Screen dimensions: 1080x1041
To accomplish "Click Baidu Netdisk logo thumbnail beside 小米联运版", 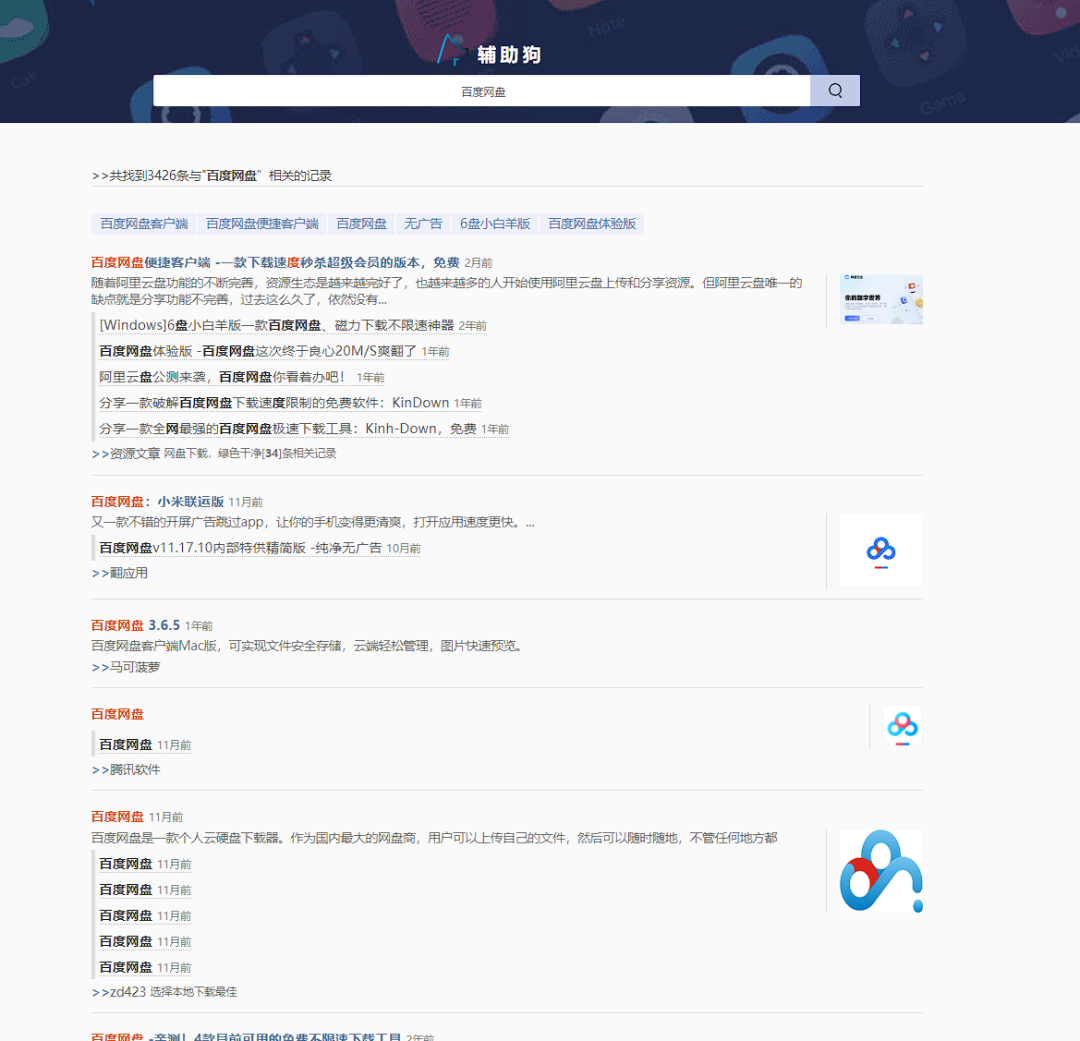I will pyautogui.click(x=881, y=550).
